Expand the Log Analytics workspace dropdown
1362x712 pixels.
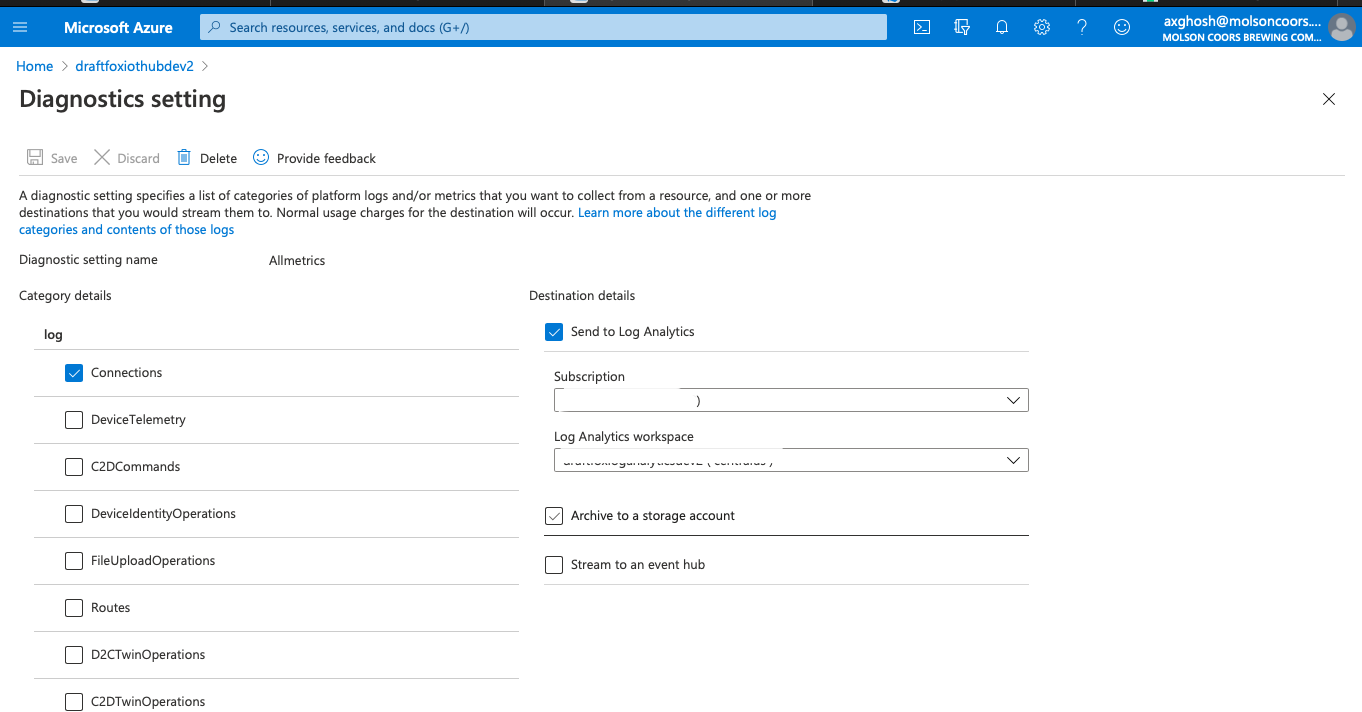pyautogui.click(x=791, y=460)
